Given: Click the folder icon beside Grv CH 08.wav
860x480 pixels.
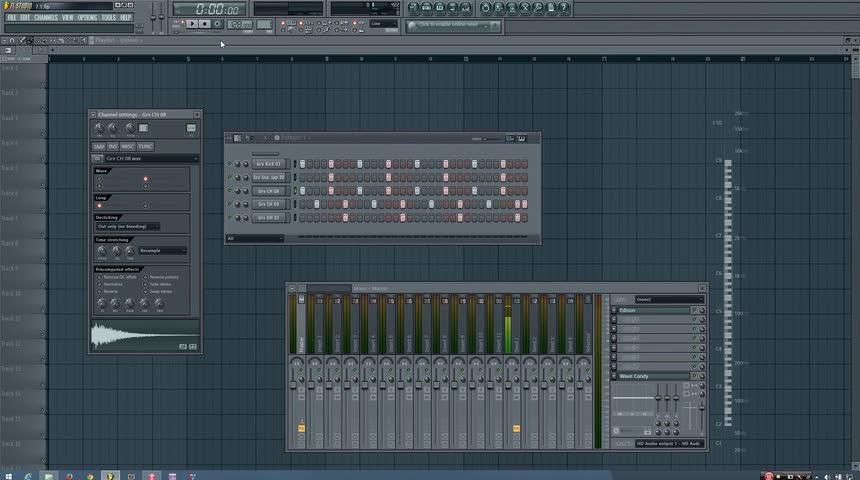Looking at the screenshot, I should pyautogui.click(x=98, y=158).
